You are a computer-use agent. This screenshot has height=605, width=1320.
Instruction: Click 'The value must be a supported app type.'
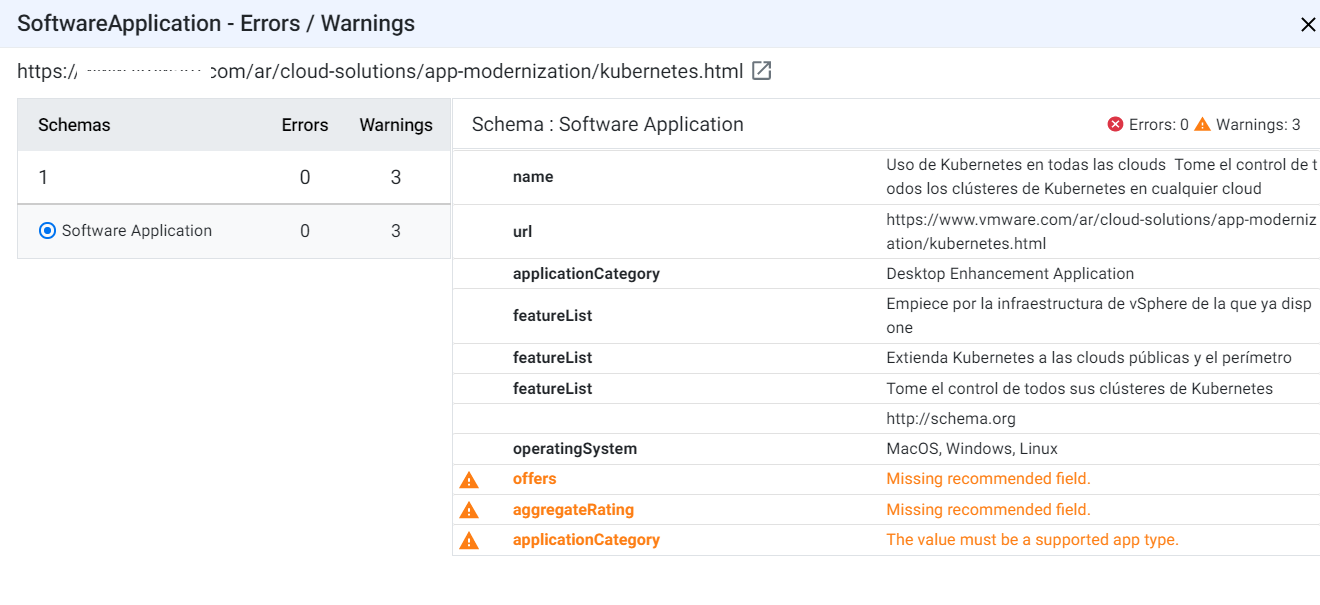click(1033, 540)
